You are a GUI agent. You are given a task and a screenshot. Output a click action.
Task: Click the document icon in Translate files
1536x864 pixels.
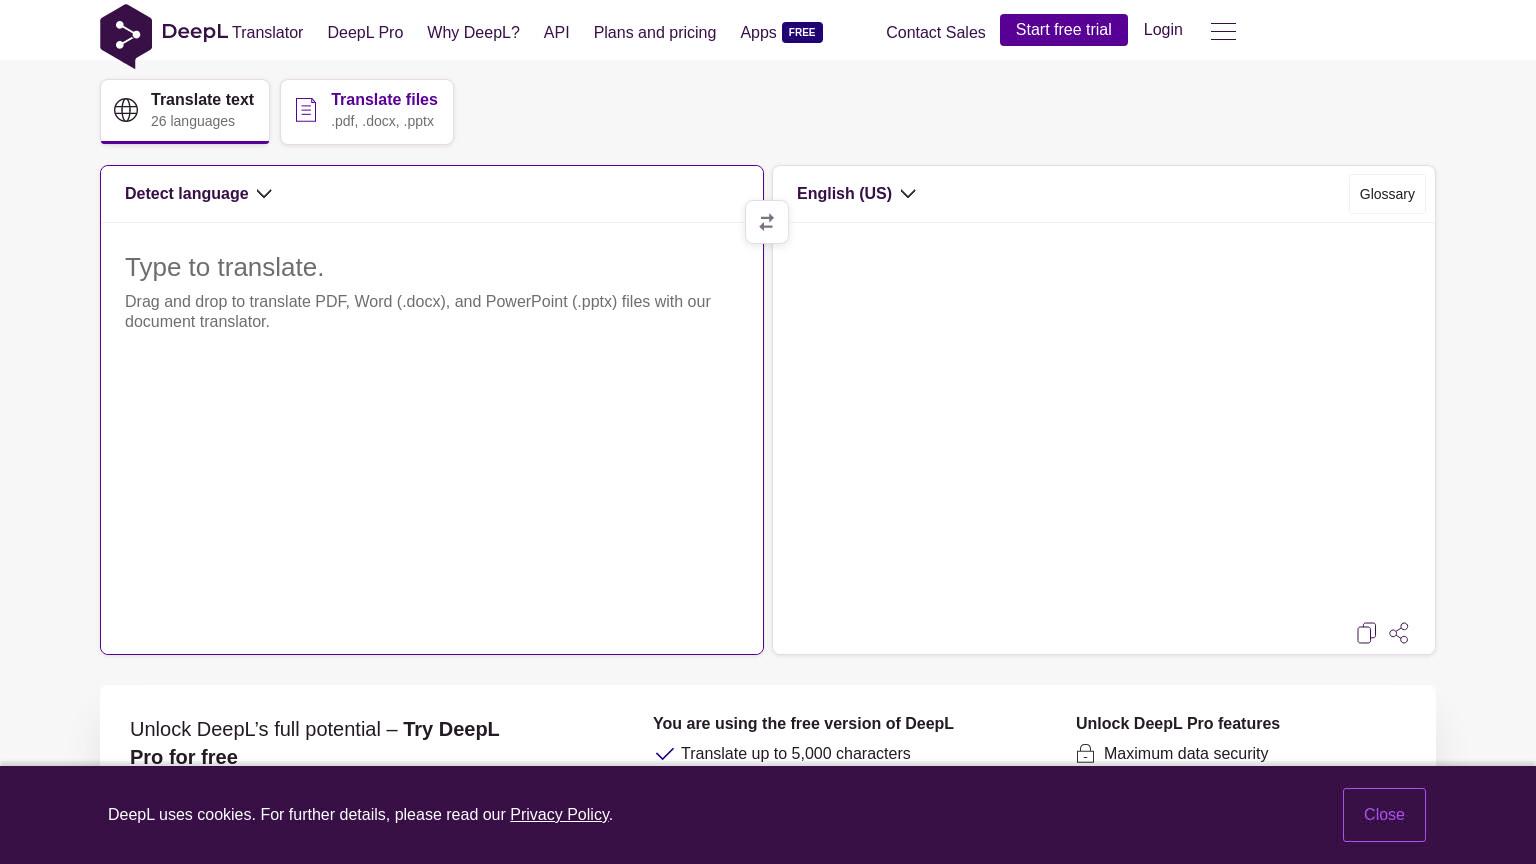(x=306, y=110)
